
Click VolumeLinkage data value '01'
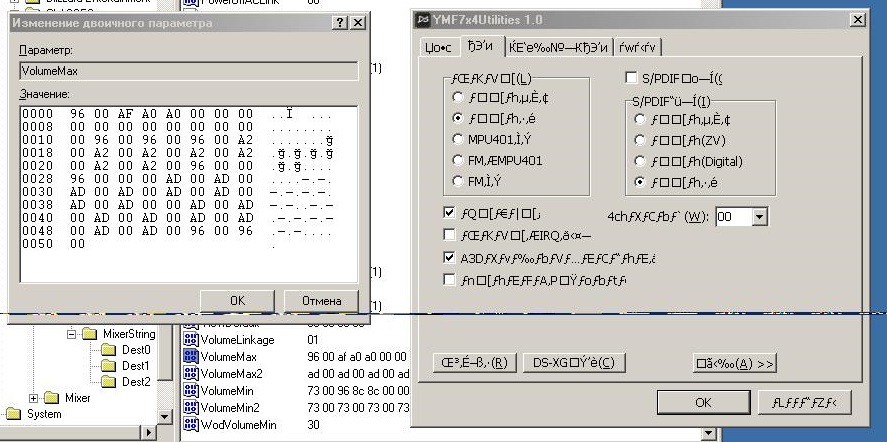point(312,340)
